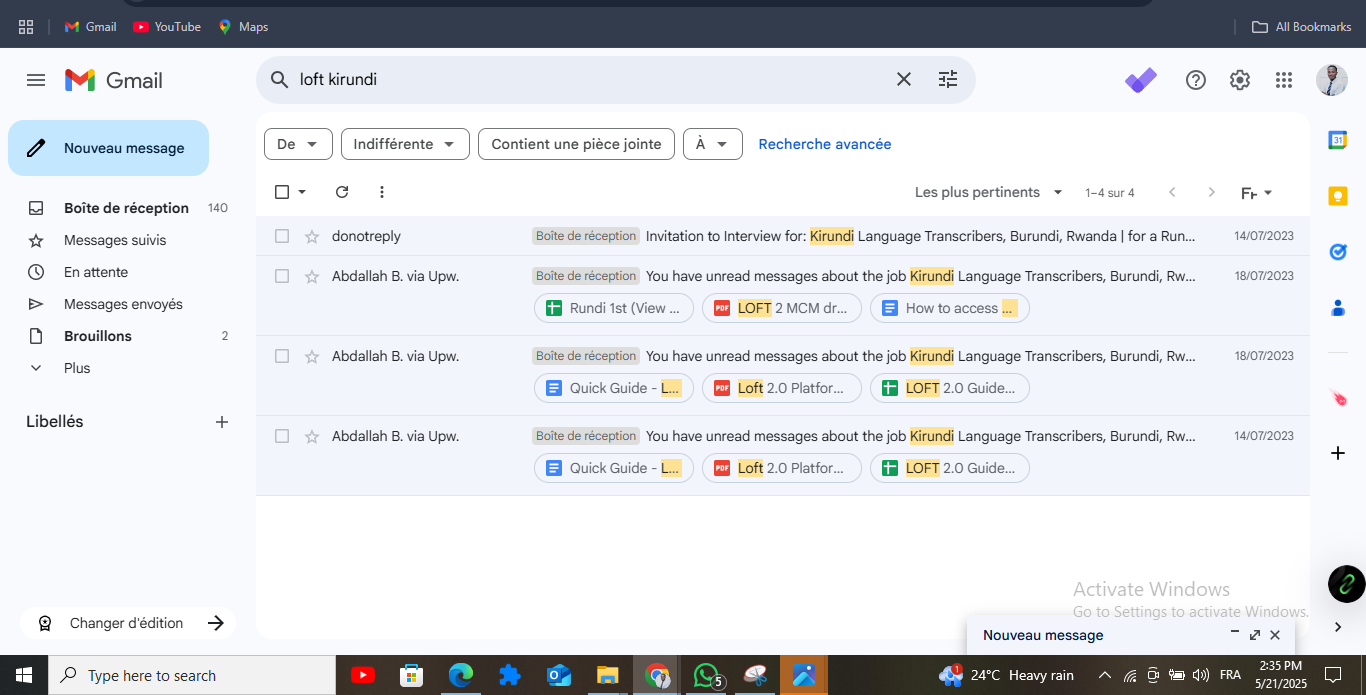Open the Support help icon
Viewport: 1366px width, 695px height.
pos(1196,80)
